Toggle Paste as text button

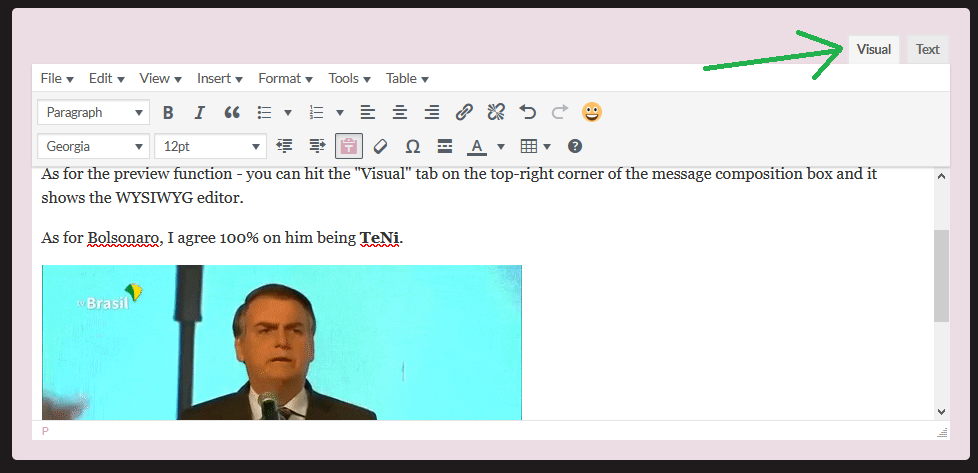pyautogui.click(x=349, y=147)
